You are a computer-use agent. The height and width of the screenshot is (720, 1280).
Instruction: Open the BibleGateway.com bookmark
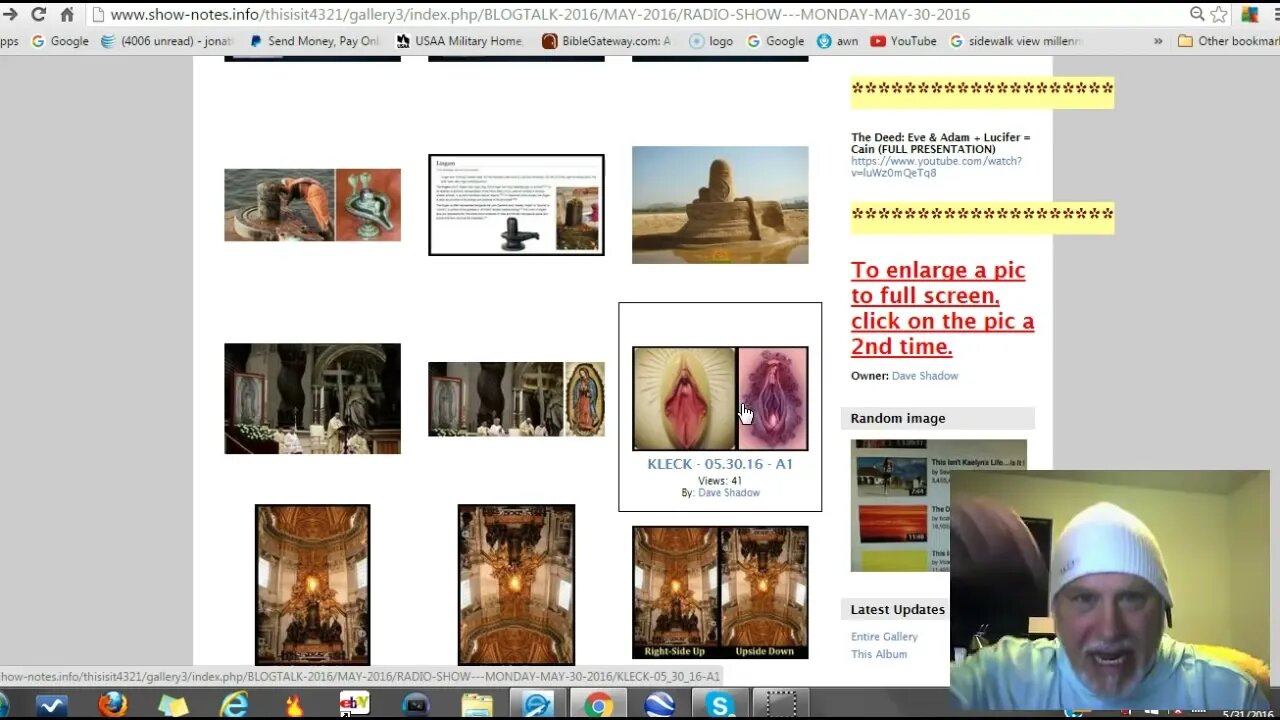click(607, 41)
